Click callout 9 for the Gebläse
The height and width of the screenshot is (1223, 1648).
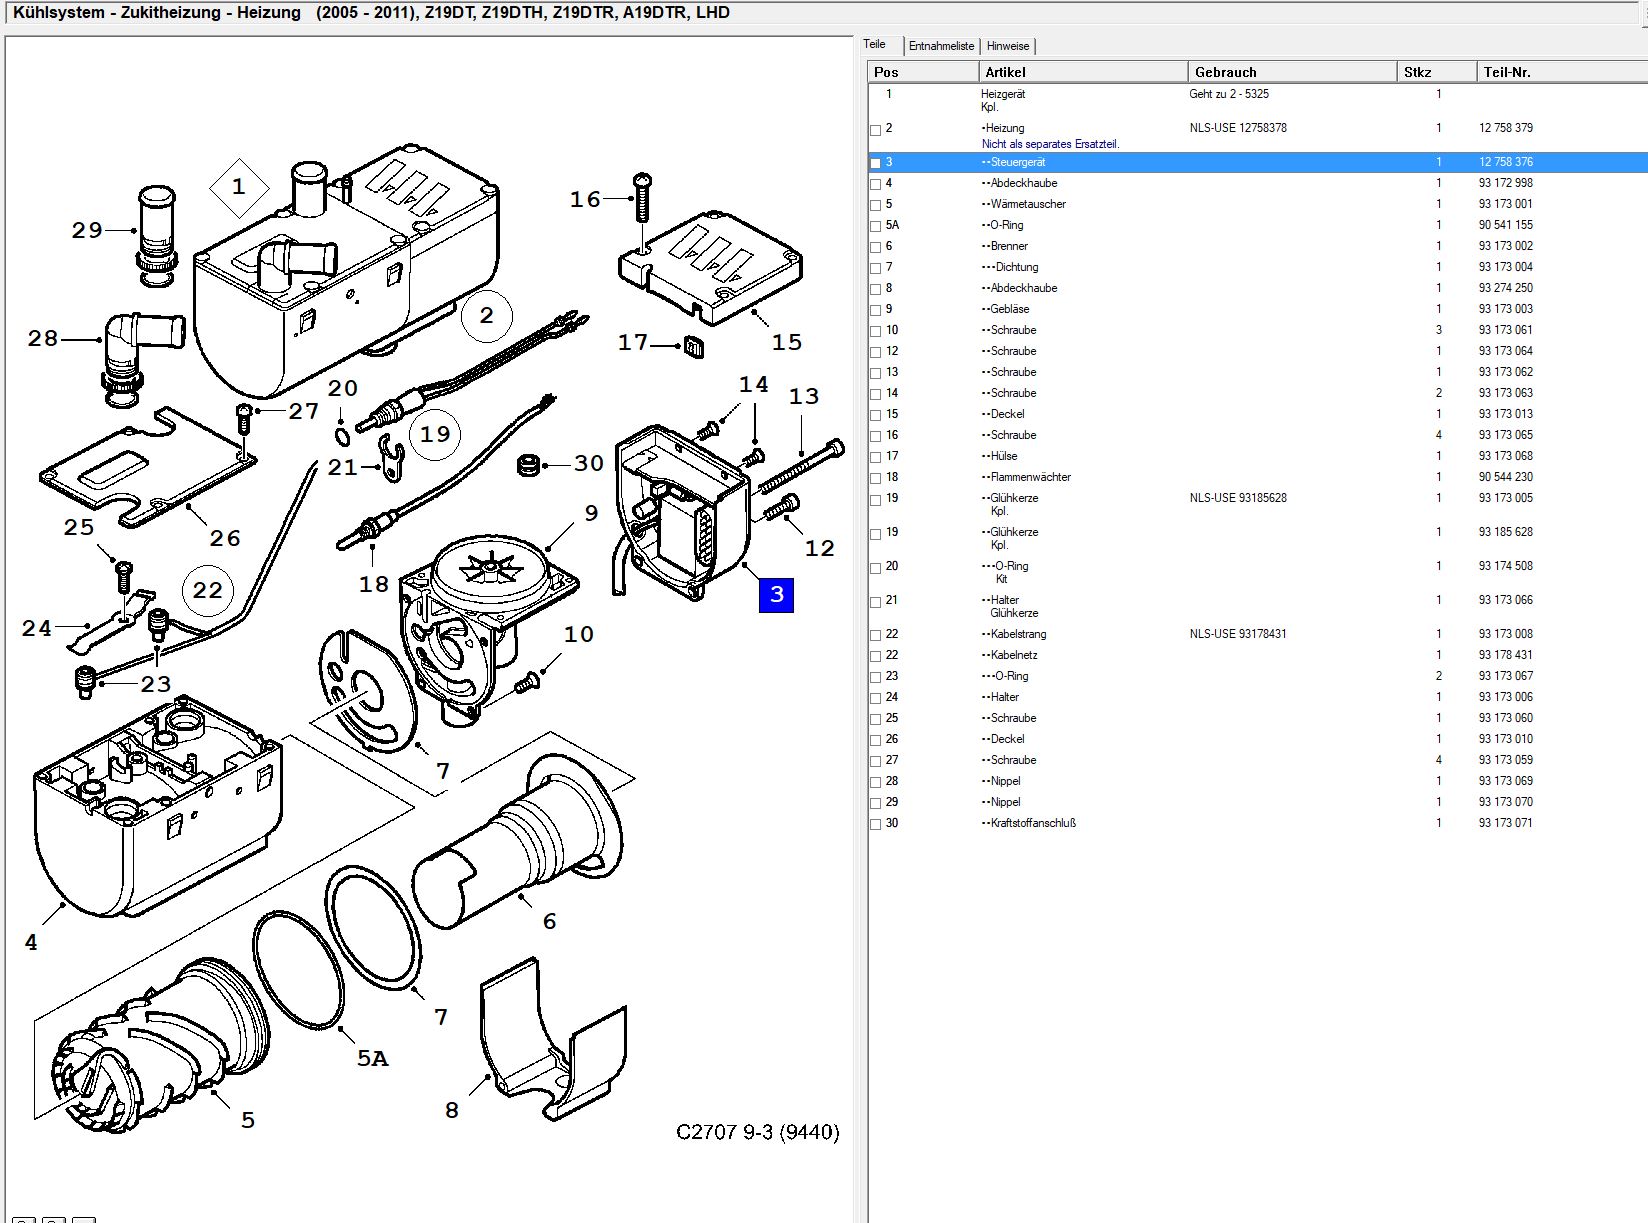[x=591, y=513]
